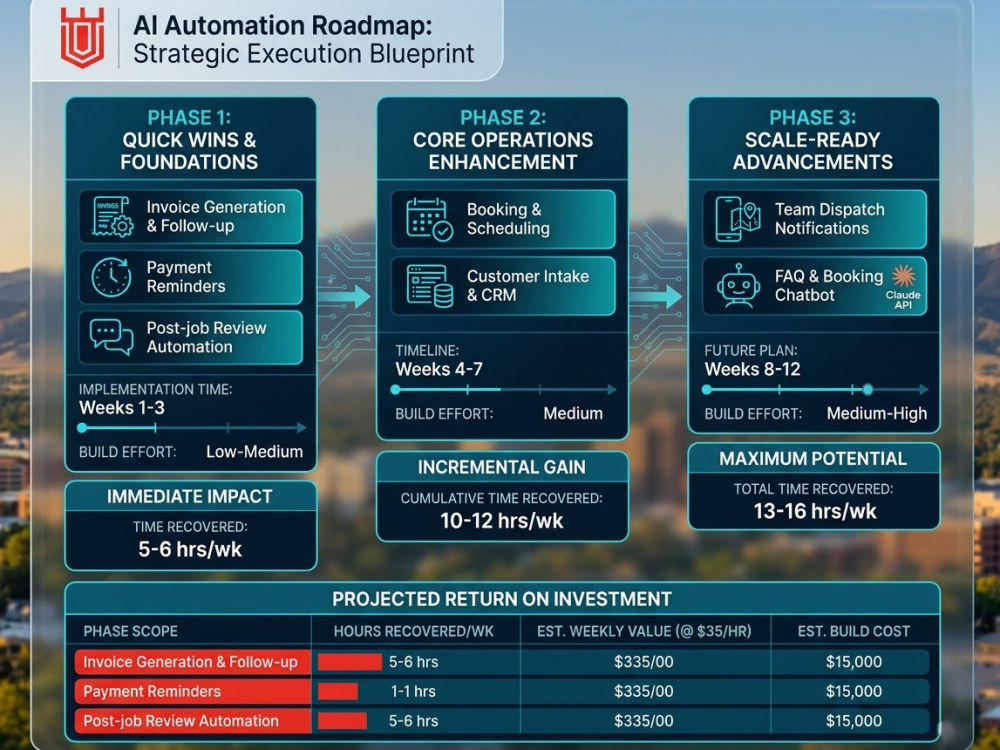Screen dimensions: 1000x750
Task: Select the Booking & Scheduling calendar icon
Action: [x=429, y=219]
